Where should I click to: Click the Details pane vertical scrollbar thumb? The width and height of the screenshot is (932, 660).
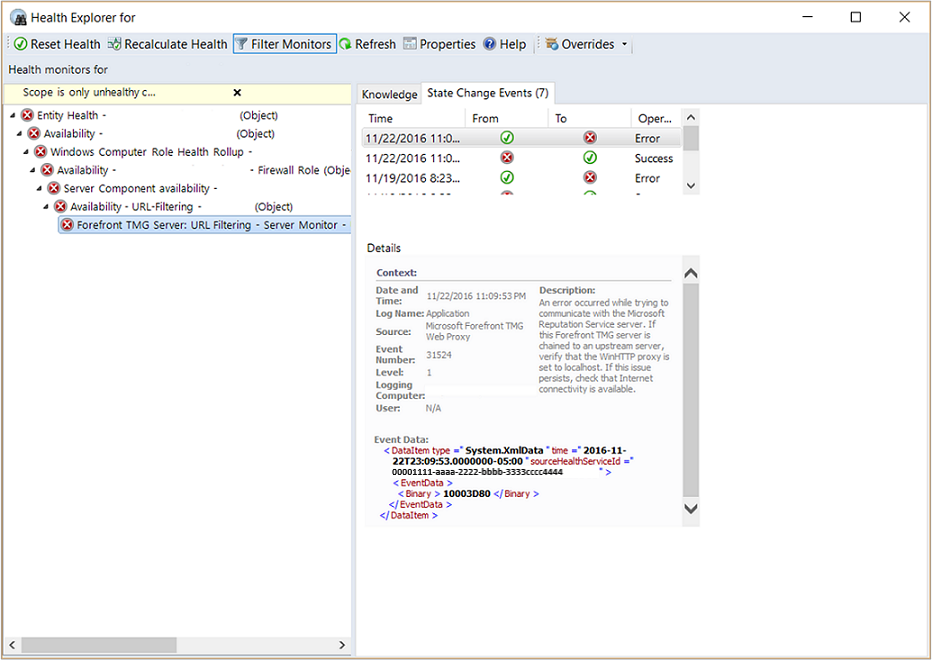click(691, 390)
